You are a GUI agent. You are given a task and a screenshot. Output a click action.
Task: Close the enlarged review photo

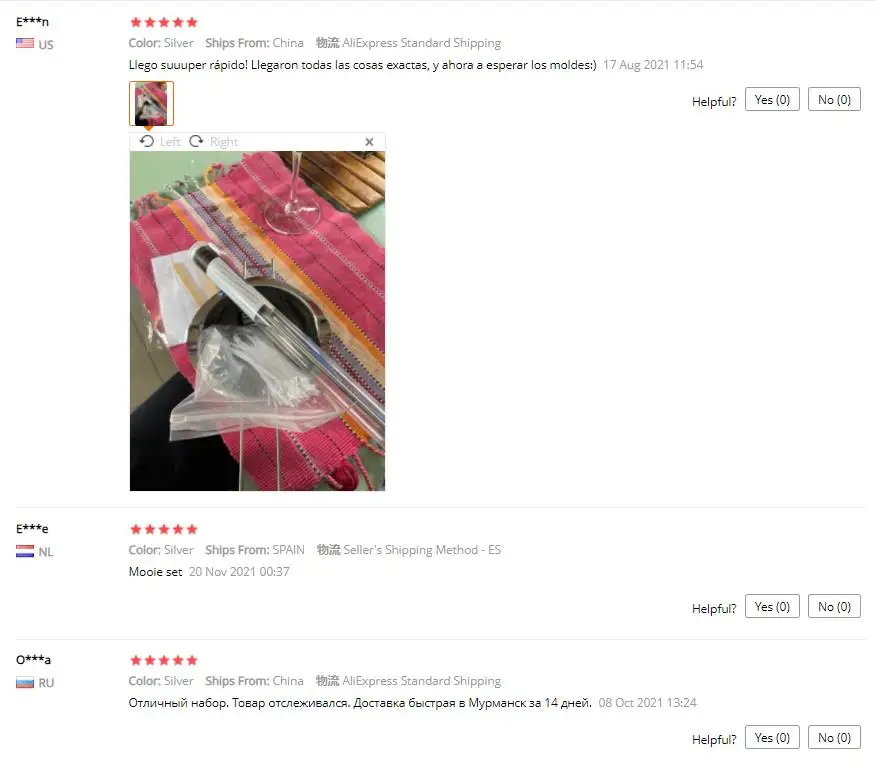point(369,142)
